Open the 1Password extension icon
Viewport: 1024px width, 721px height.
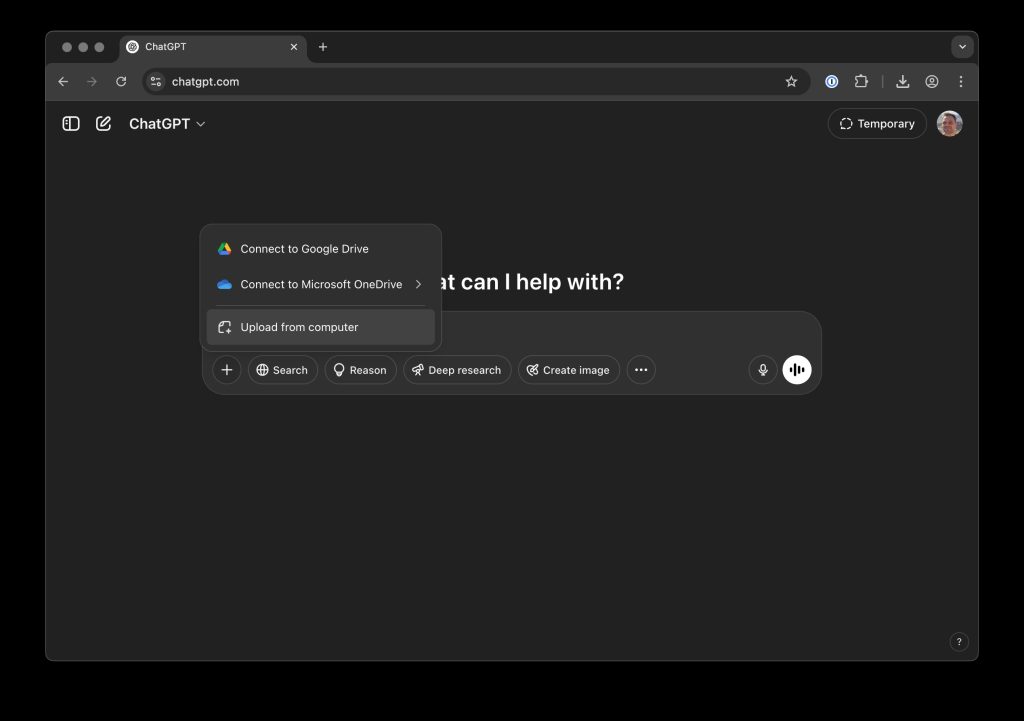pyautogui.click(x=831, y=82)
